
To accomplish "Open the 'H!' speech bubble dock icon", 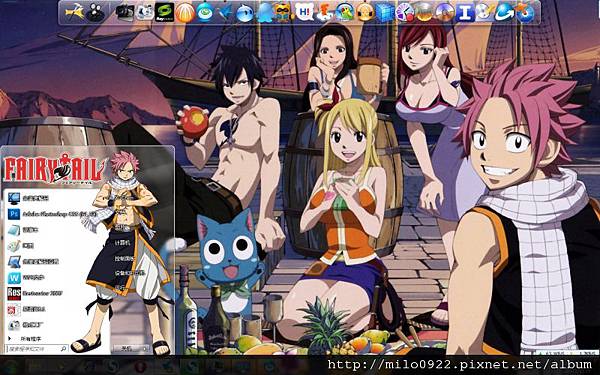I will point(304,12).
